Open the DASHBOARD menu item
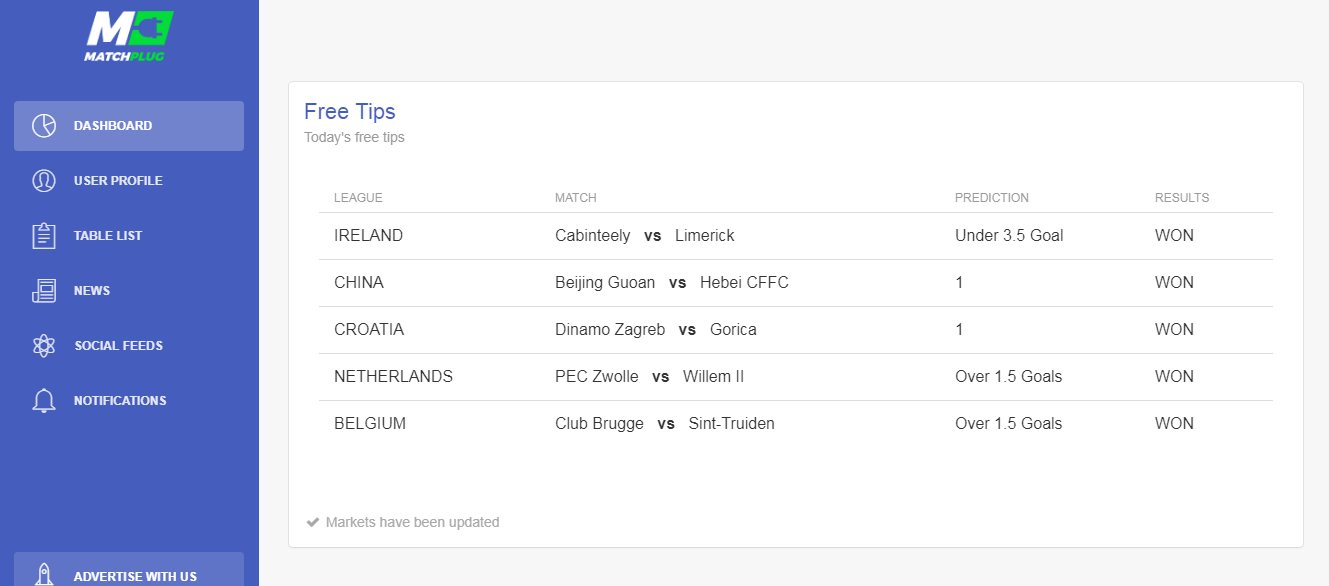Viewport: 1329px width, 586px height. [x=129, y=126]
